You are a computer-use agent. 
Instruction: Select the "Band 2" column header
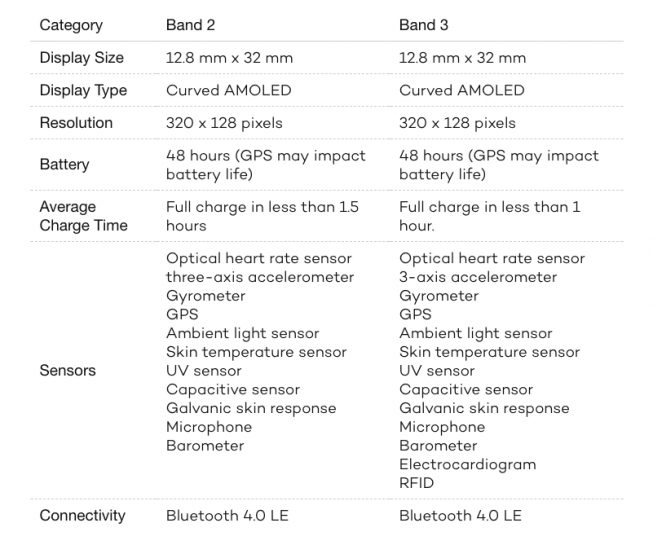191,25
